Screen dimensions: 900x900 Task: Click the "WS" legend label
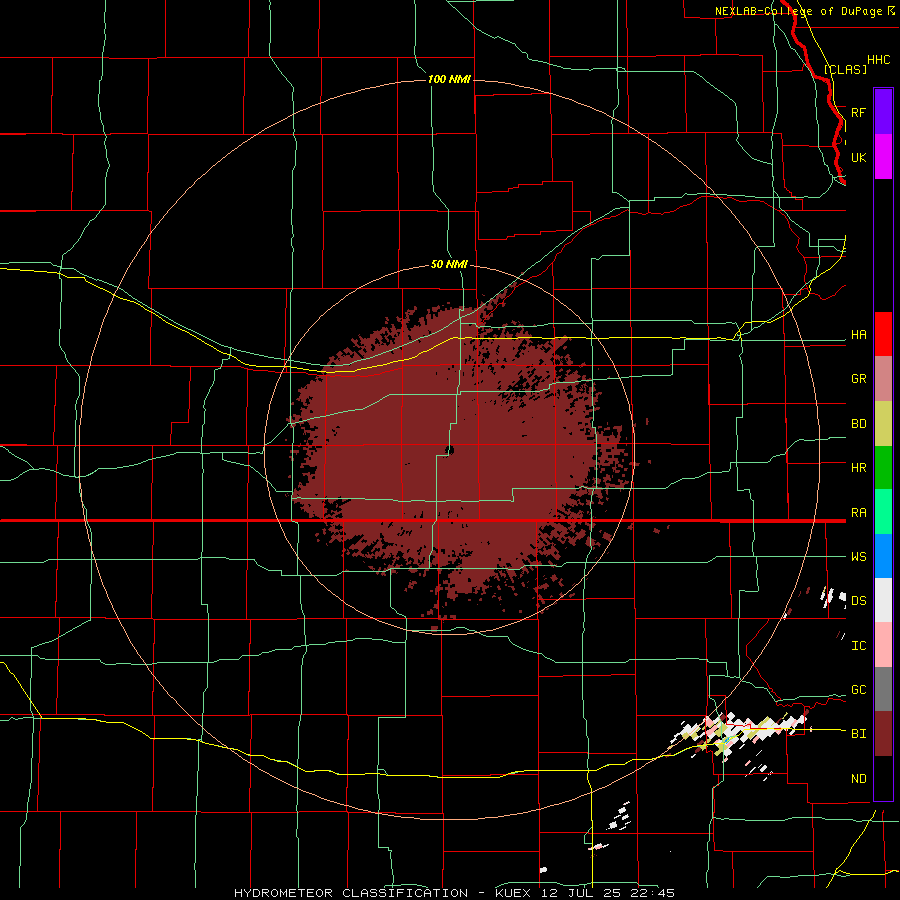click(x=859, y=557)
